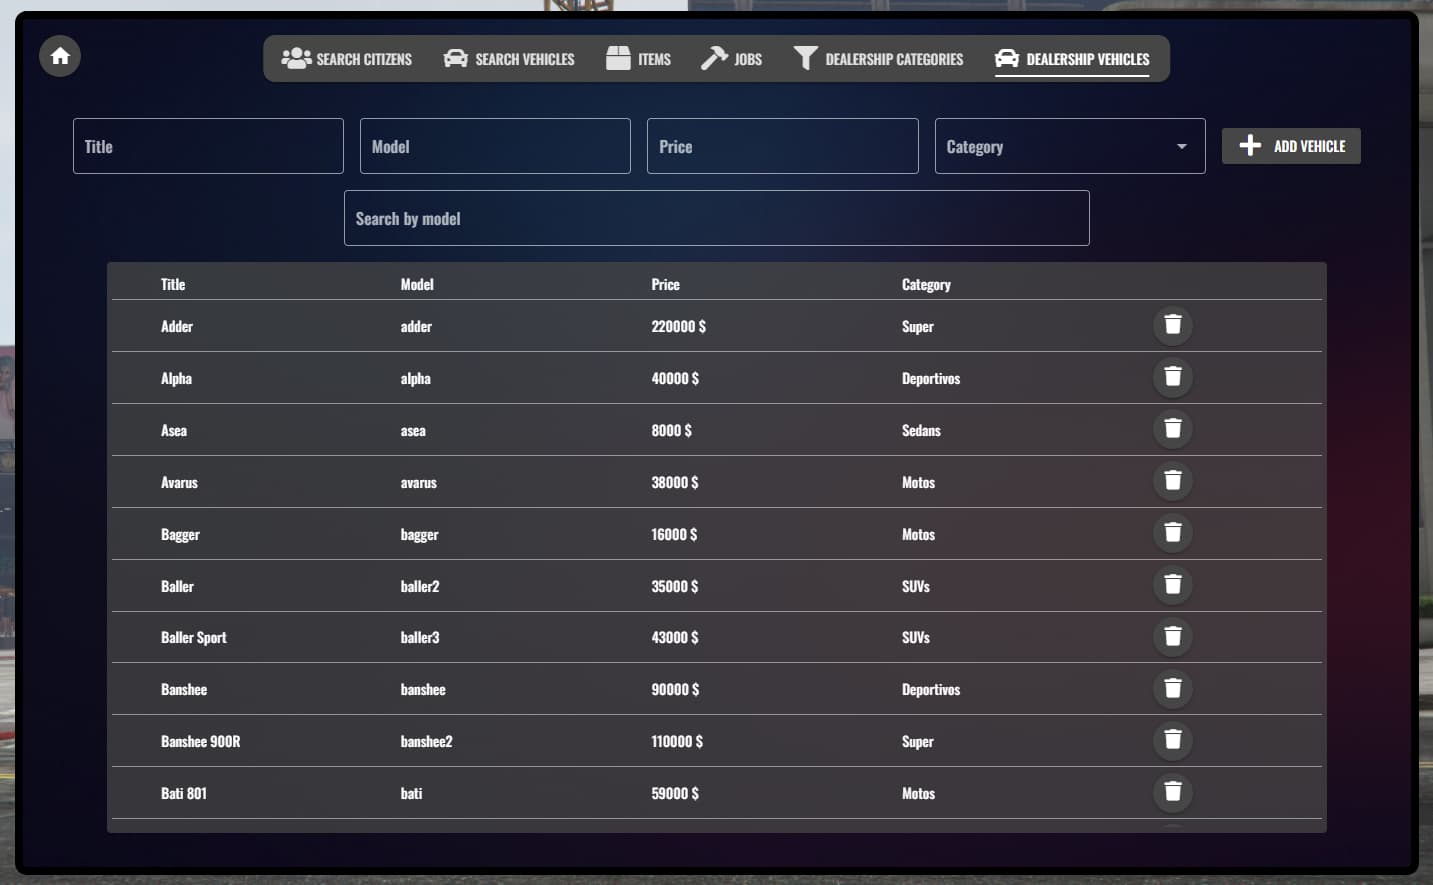Select the 35000 $ price cell

tap(675, 586)
